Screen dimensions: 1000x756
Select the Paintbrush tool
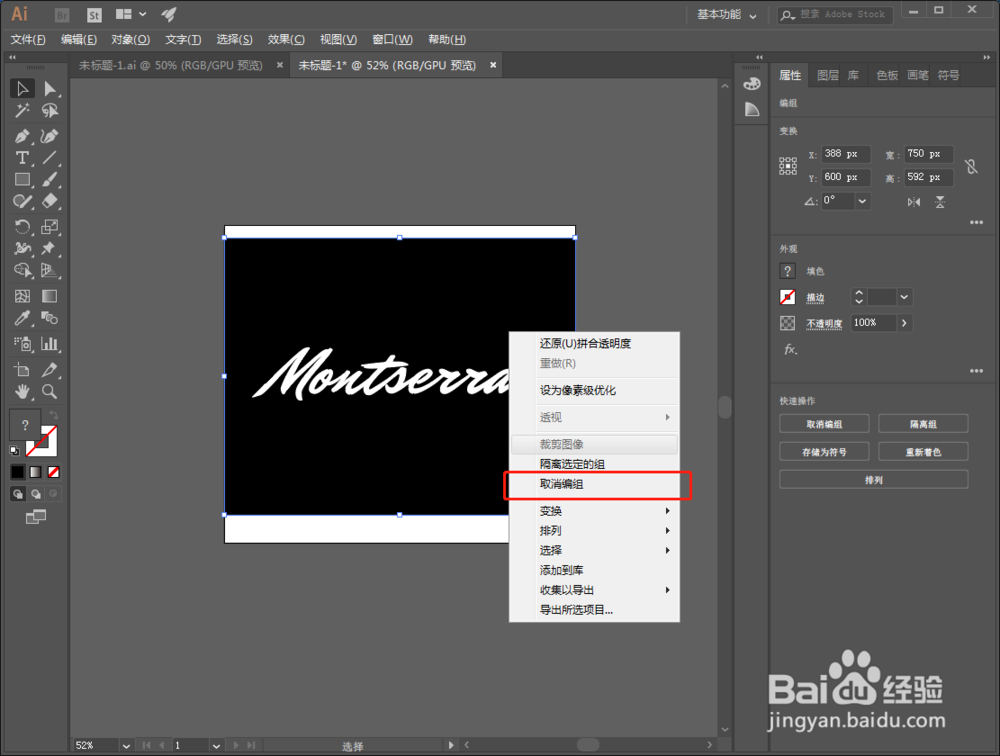tap(50, 180)
